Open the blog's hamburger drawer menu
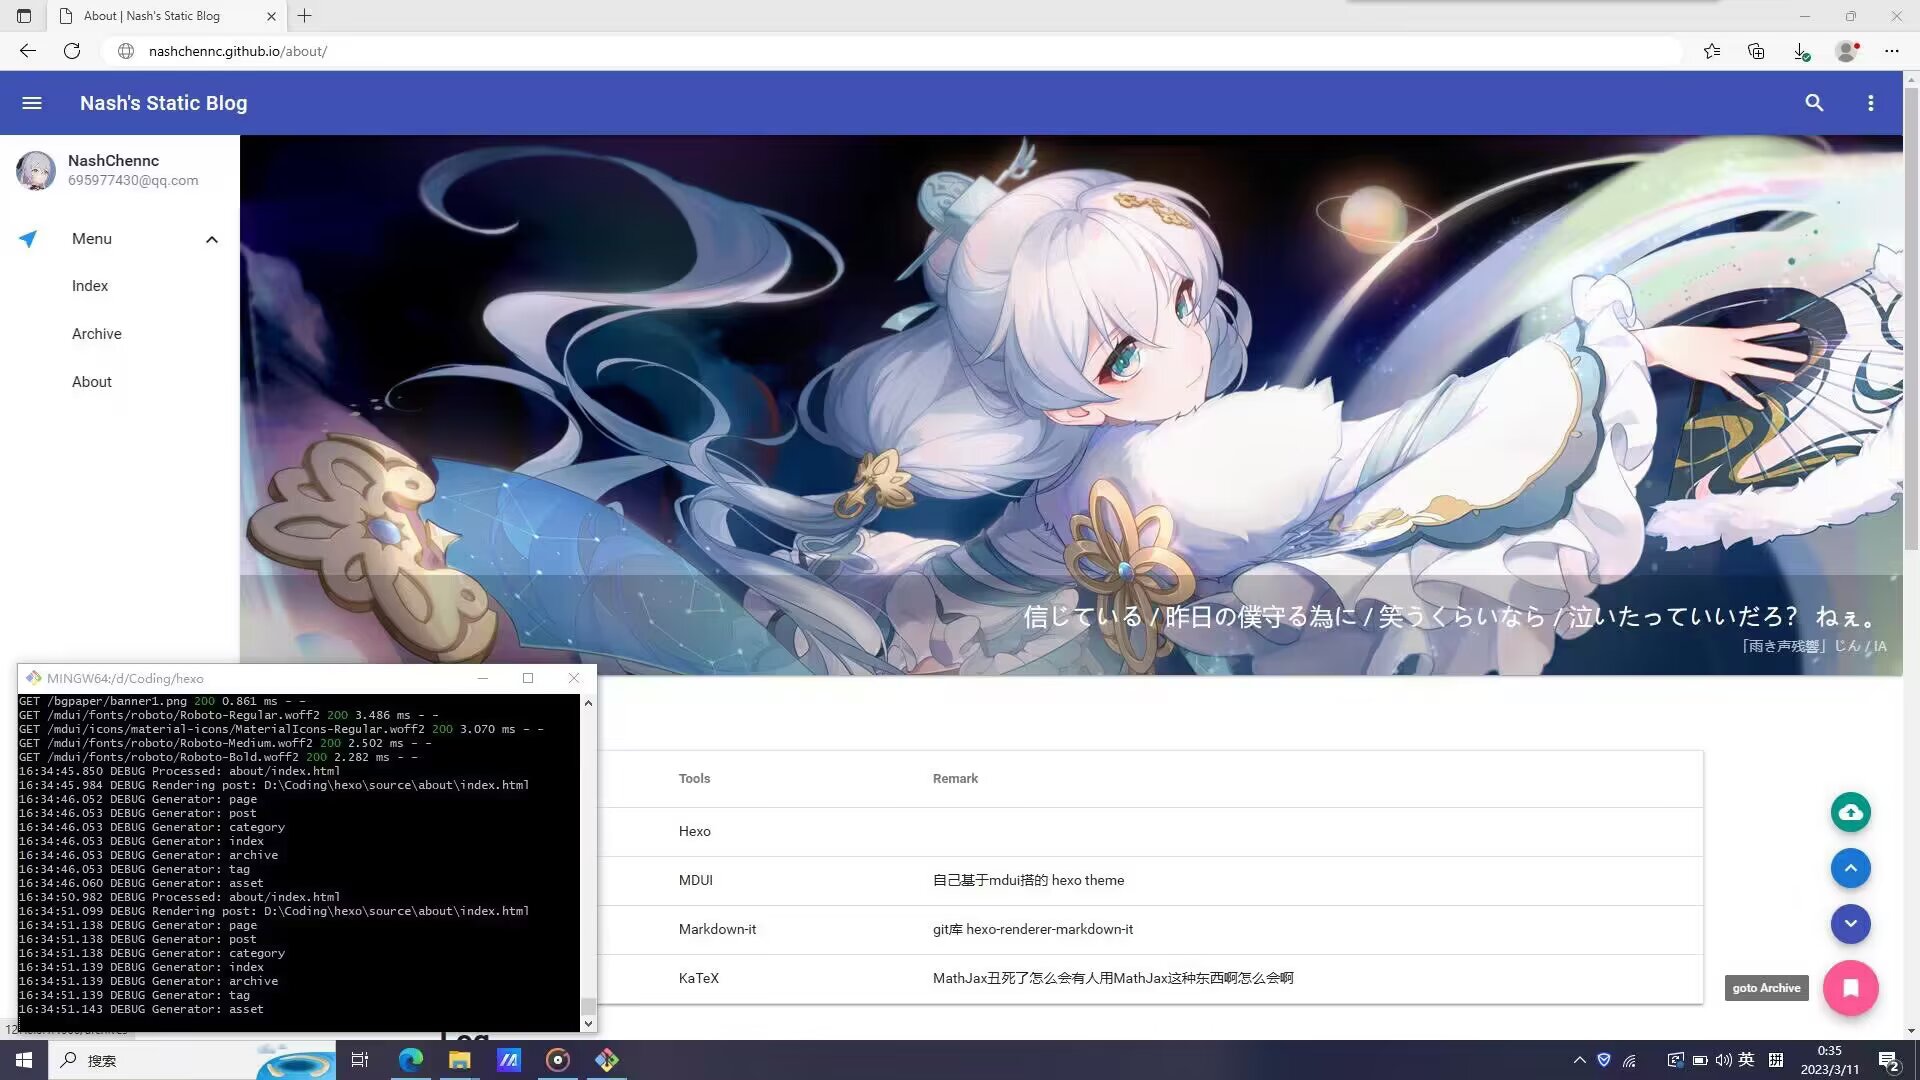1920x1080 pixels. pos(32,103)
